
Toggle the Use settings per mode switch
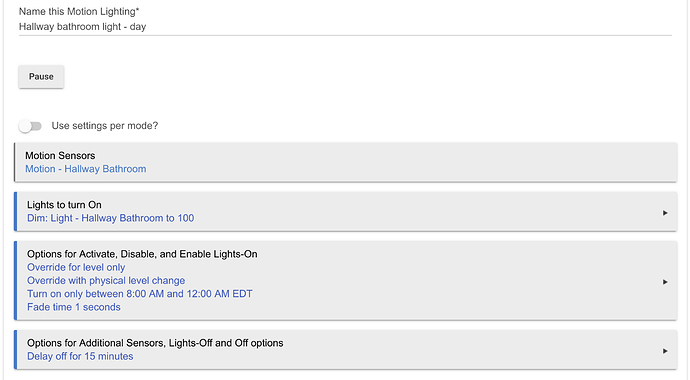[30, 126]
